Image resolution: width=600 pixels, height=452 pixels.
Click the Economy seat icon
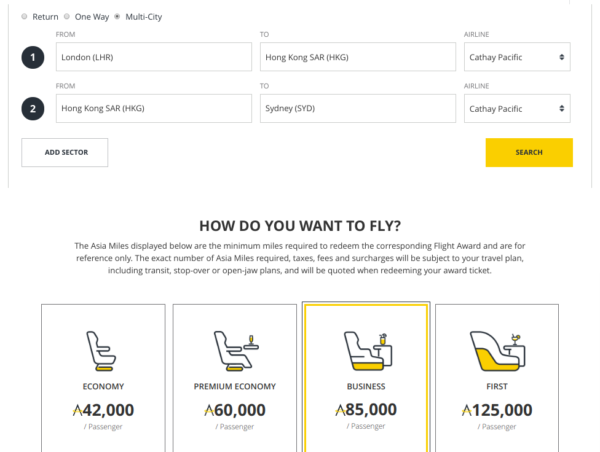tap(103, 350)
